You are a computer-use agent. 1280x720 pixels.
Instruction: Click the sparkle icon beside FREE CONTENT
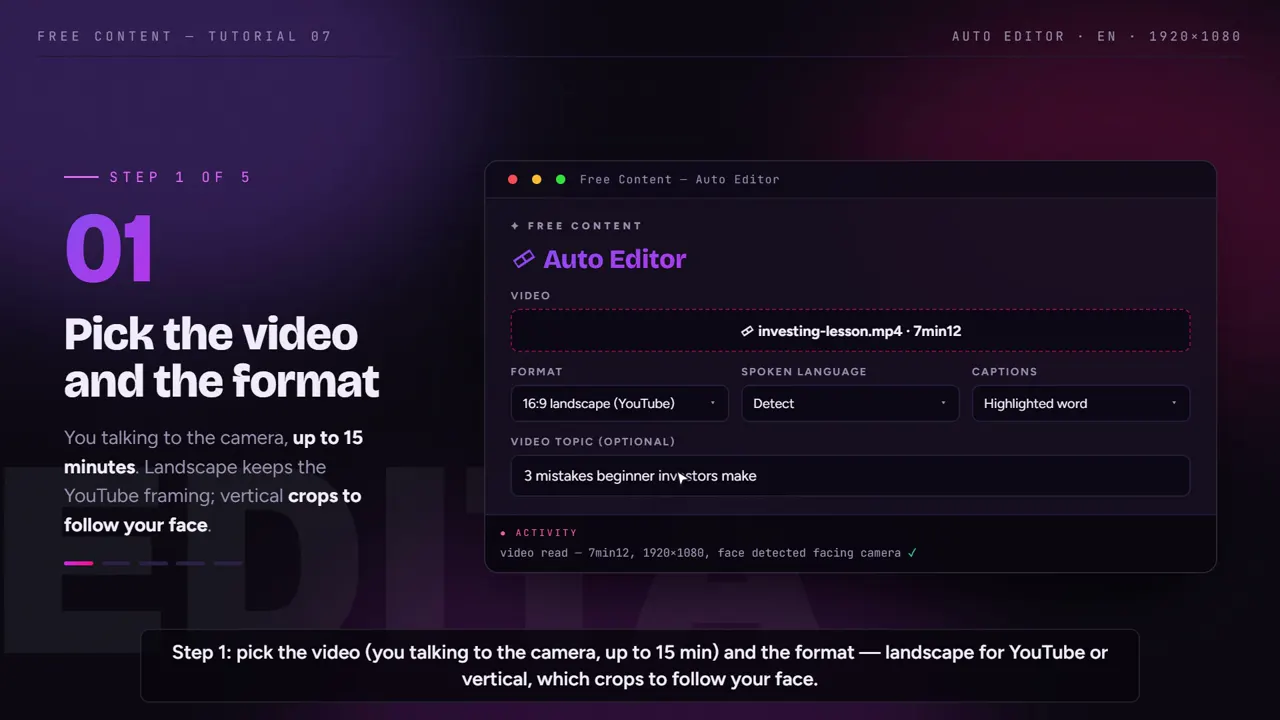coord(515,226)
